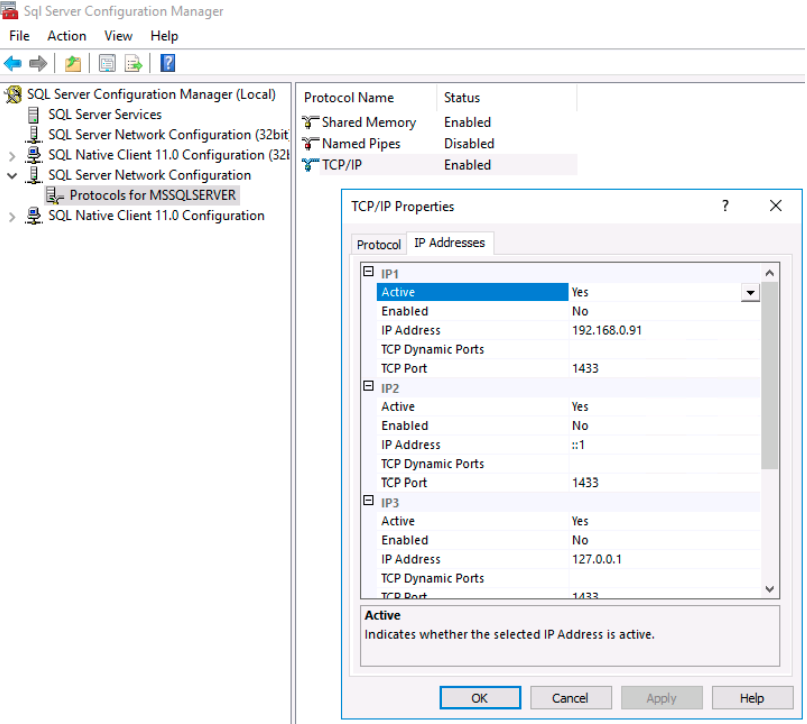Click the IP2 TCP Dynamic Ports value field
The height and width of the screenshot is (724, 807).
(x=664, y=464)
